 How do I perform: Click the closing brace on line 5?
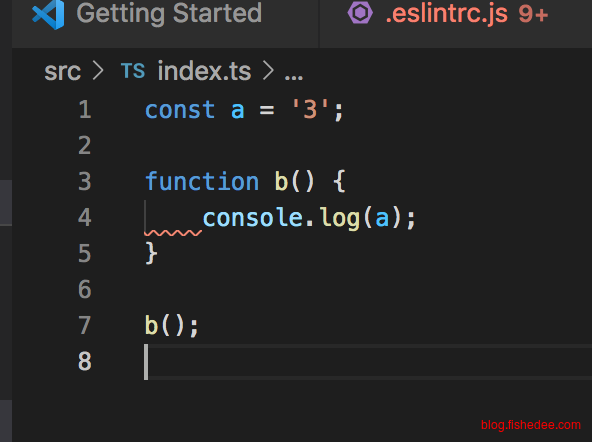151,253
